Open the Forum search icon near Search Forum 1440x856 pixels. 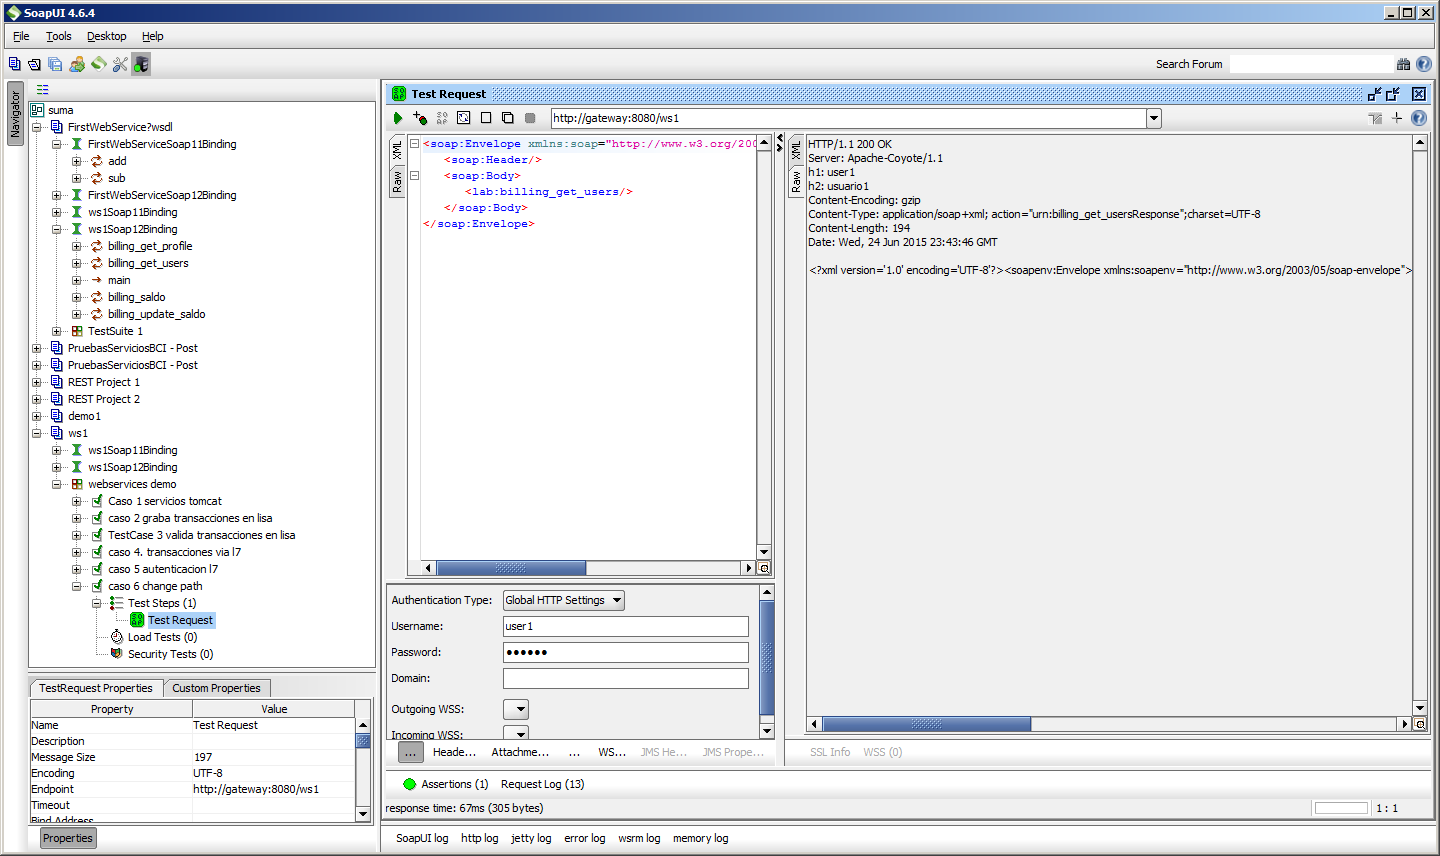[x=1404, y=63]
